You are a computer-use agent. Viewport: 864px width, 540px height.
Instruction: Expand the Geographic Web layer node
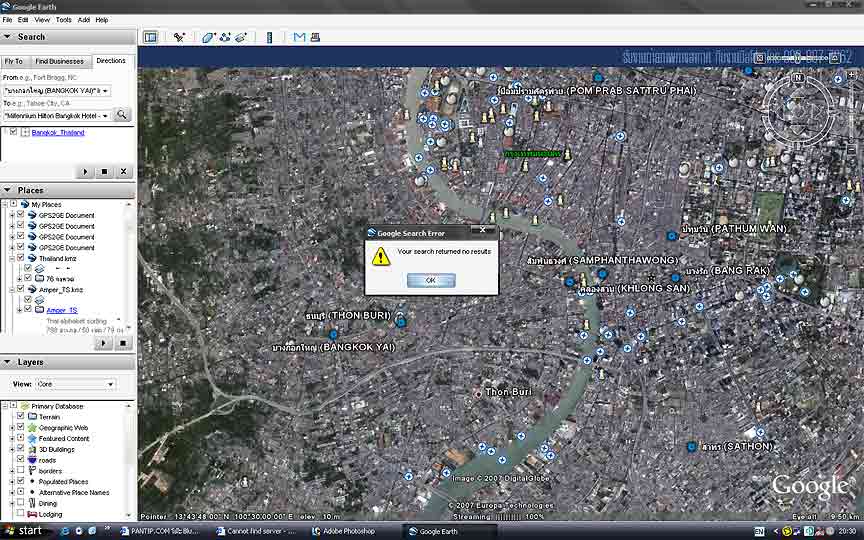tap(12, 427)
